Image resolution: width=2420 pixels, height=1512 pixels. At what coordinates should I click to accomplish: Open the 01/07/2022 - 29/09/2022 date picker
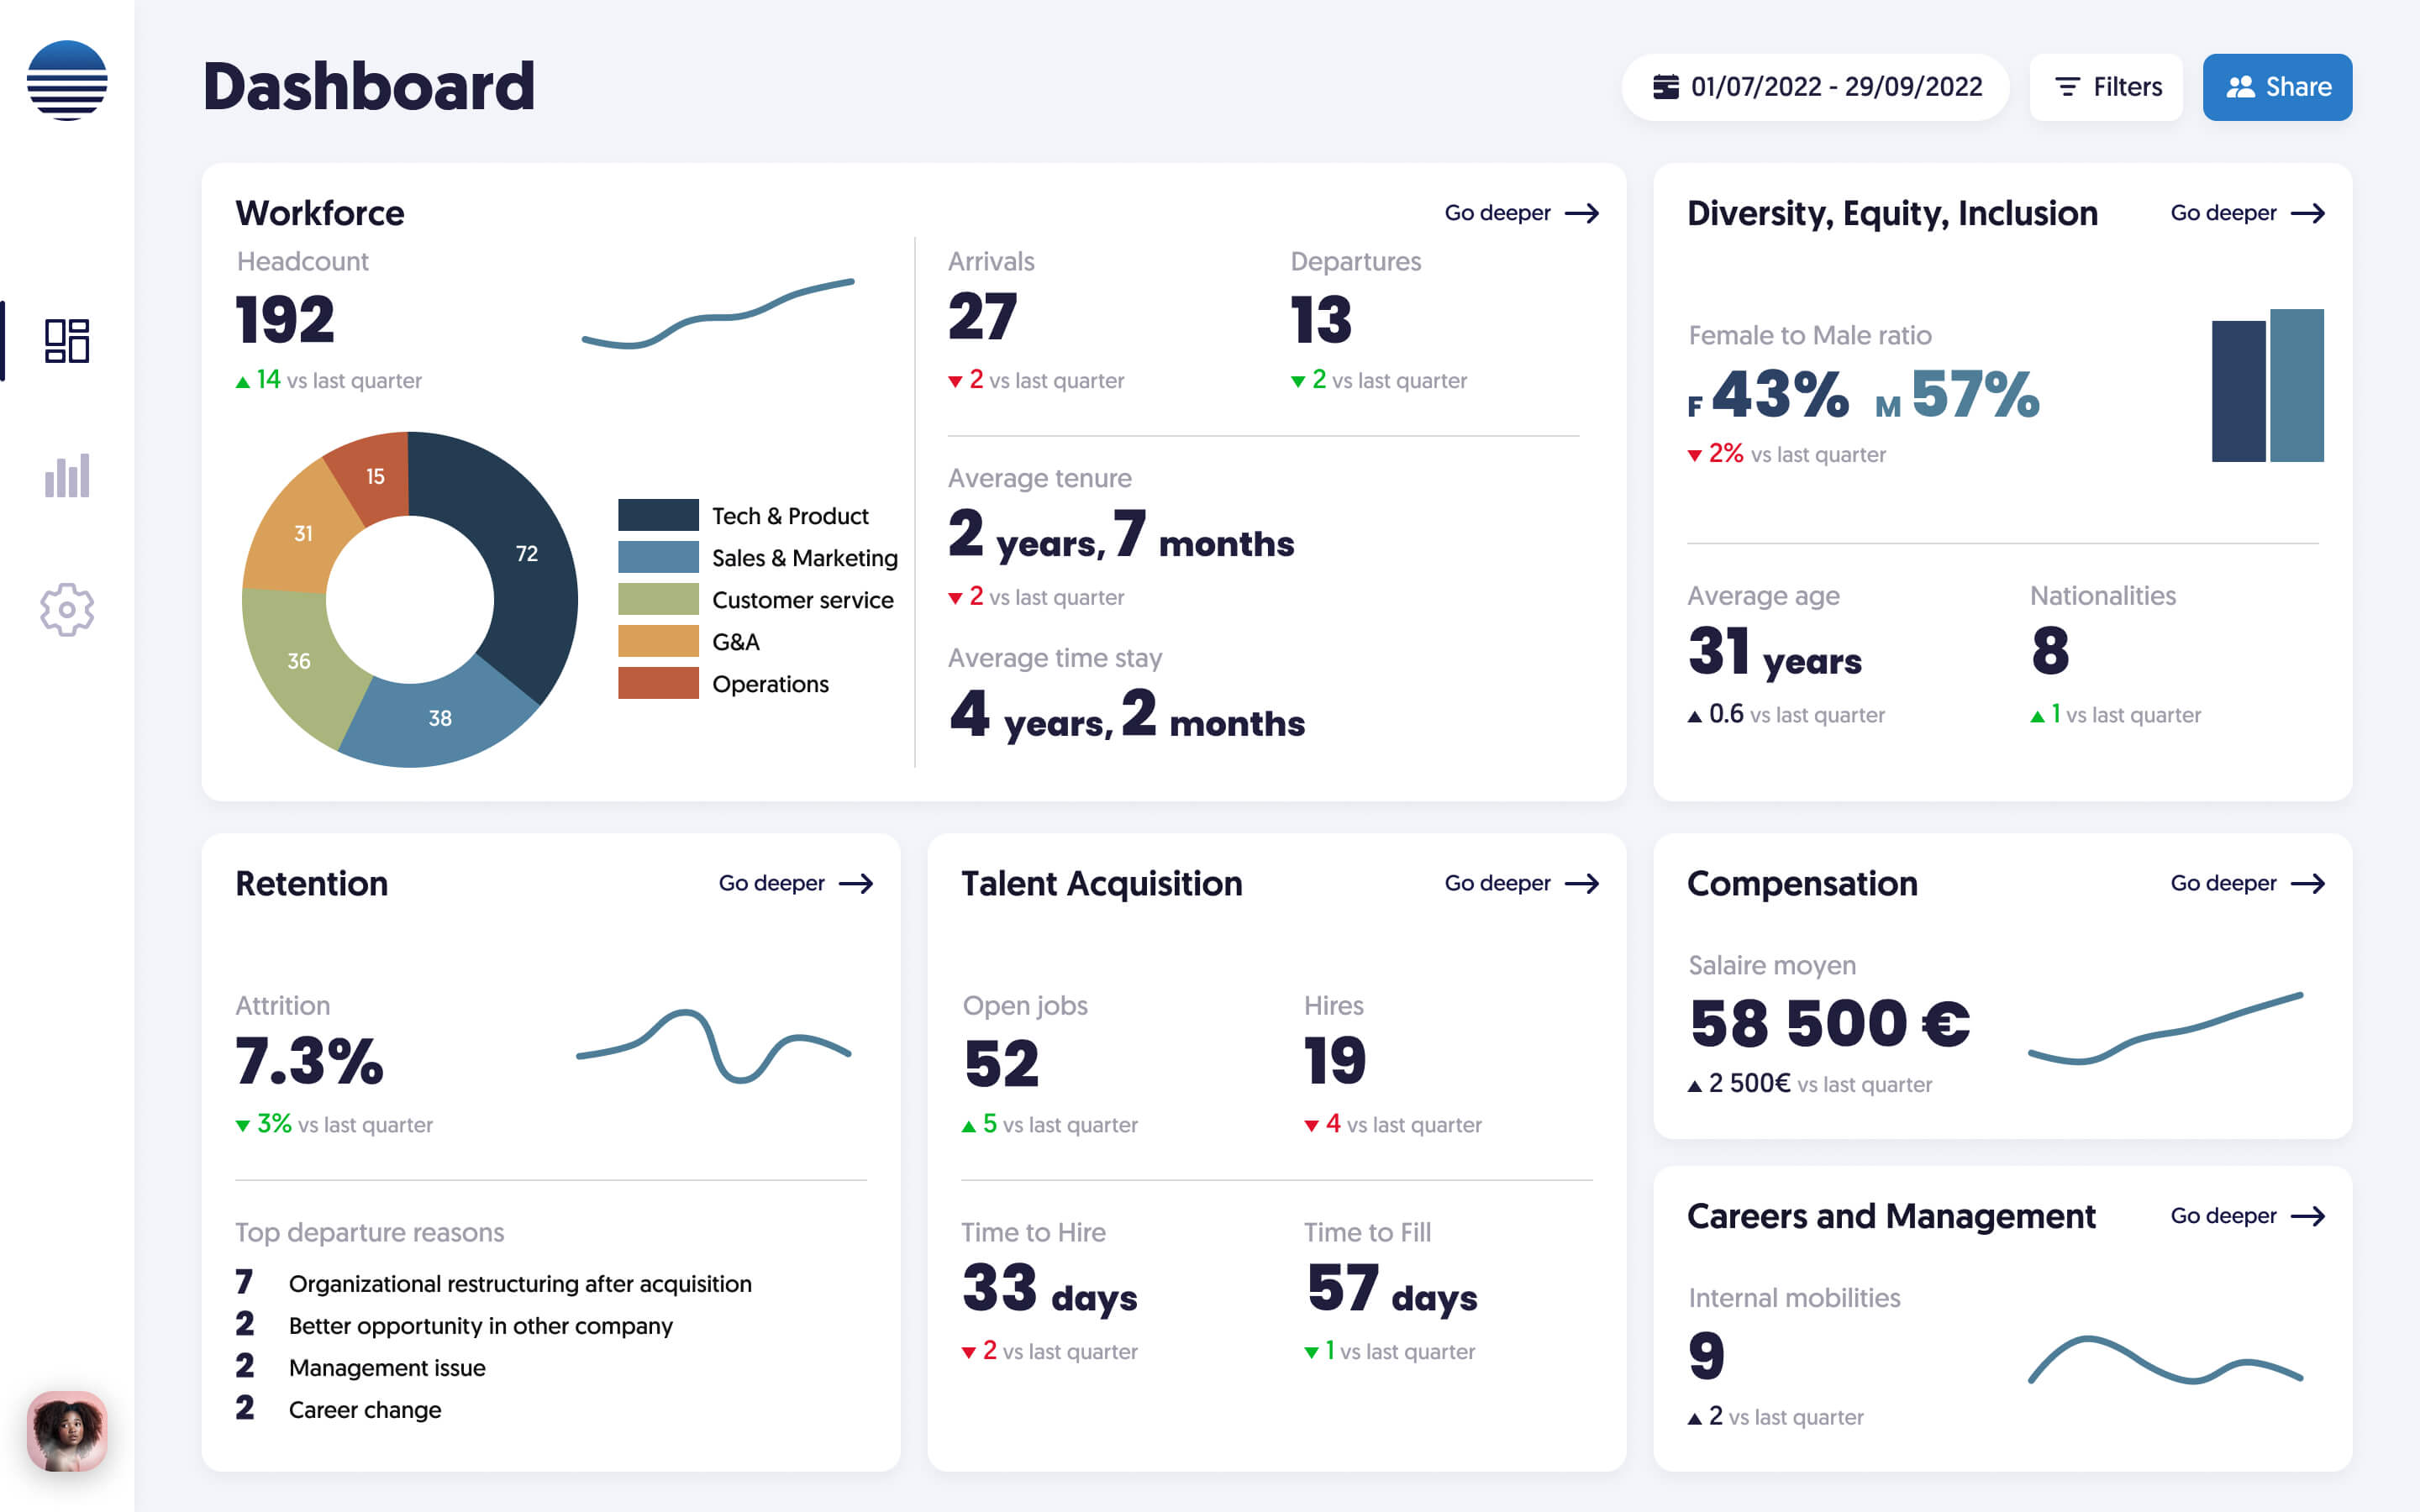tap(1815, 87)
